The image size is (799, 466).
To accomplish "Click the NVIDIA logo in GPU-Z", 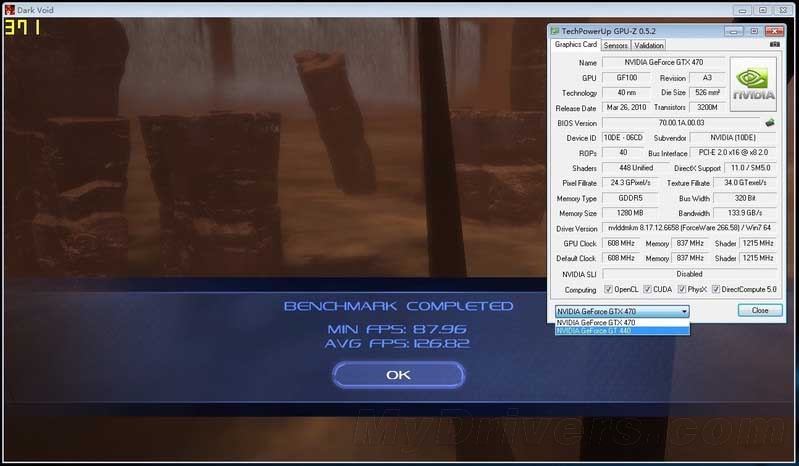I will (753, 84).
